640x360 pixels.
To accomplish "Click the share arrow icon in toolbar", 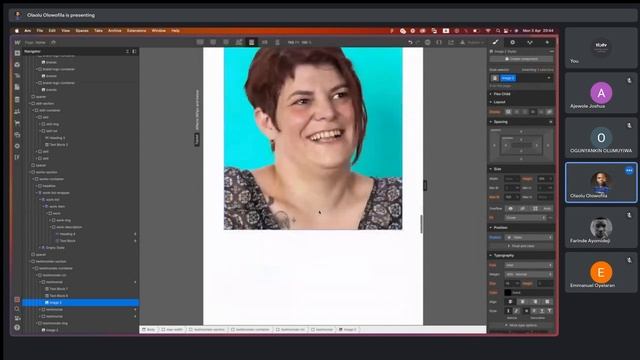I will [x=451, y=42].
